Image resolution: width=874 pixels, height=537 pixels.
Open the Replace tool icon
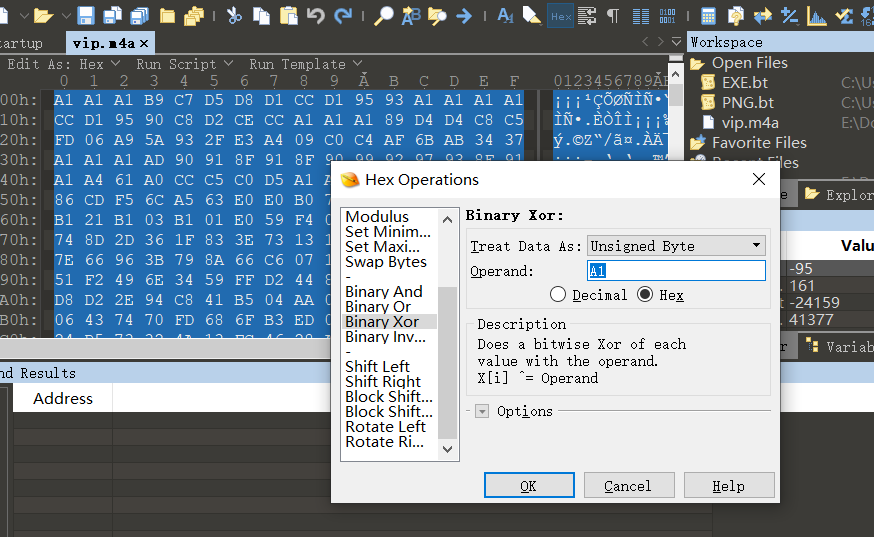411,16
